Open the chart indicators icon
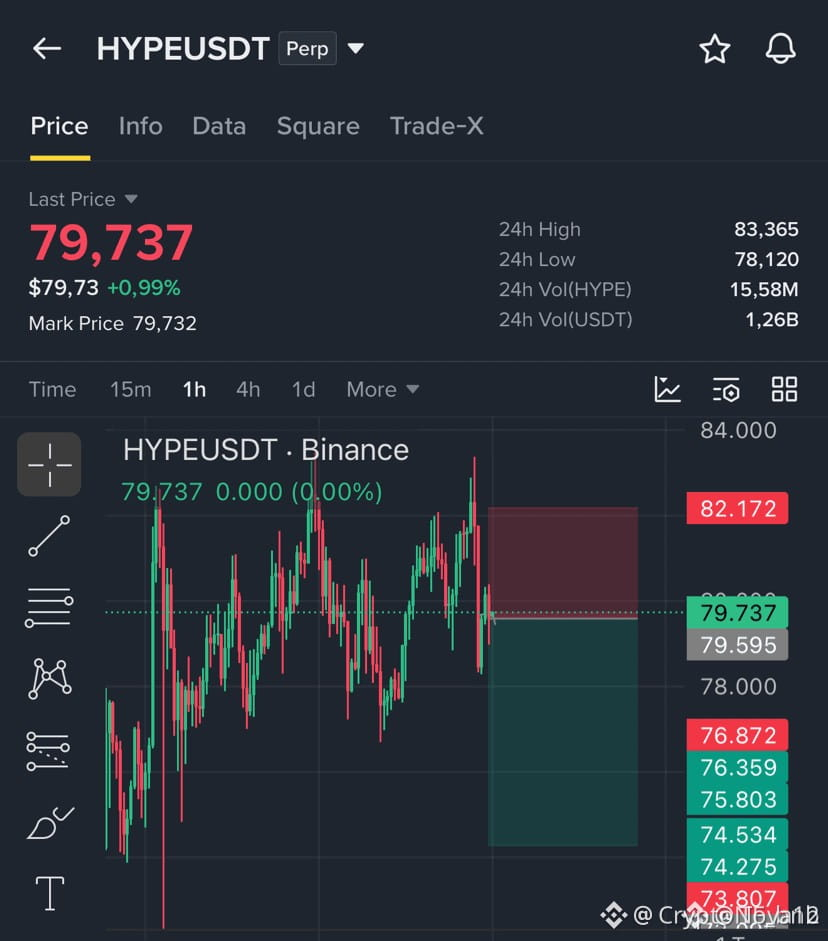This screenshot has width=828, height=941. coord(667,389)
